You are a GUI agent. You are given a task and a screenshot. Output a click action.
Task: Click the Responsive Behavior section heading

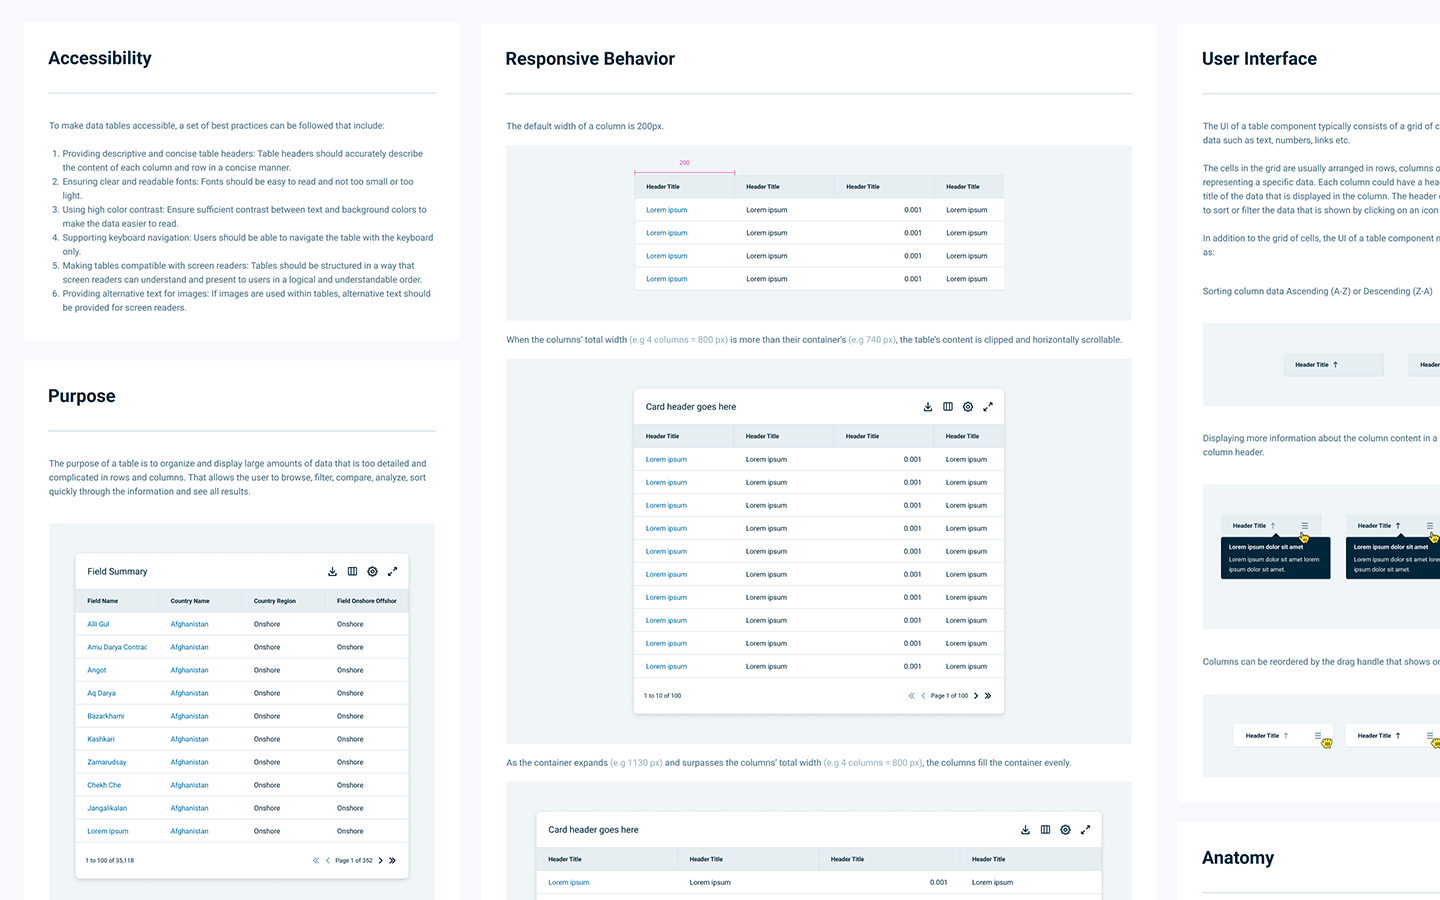tap(590, 59)
